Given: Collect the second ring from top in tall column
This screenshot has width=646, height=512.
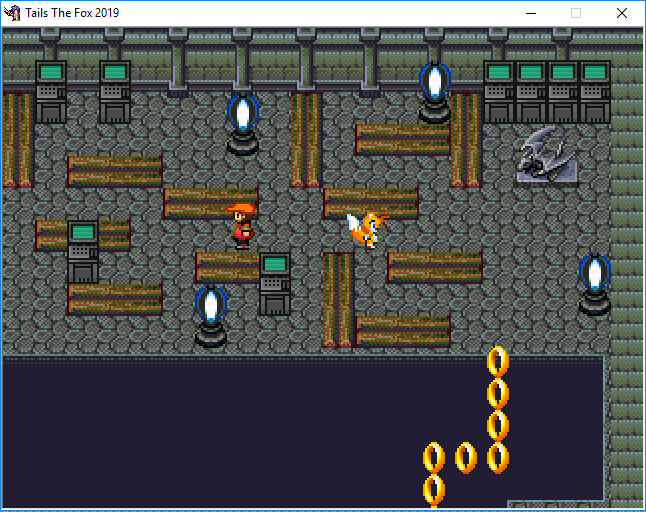Looking at the screenshot, I should (x=498, y=393).
